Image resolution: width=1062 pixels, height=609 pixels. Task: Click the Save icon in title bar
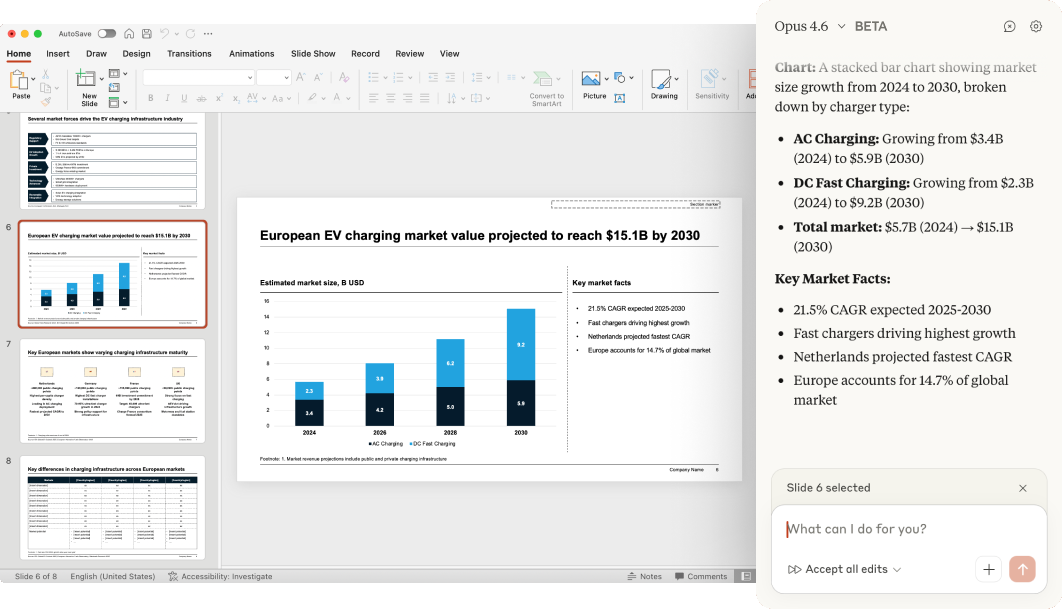pos(144,34)
